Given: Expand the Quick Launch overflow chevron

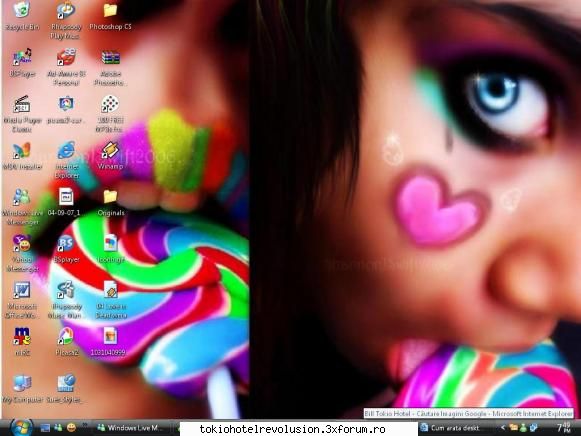Looking at the screenshot, I should tap(85, 425).
